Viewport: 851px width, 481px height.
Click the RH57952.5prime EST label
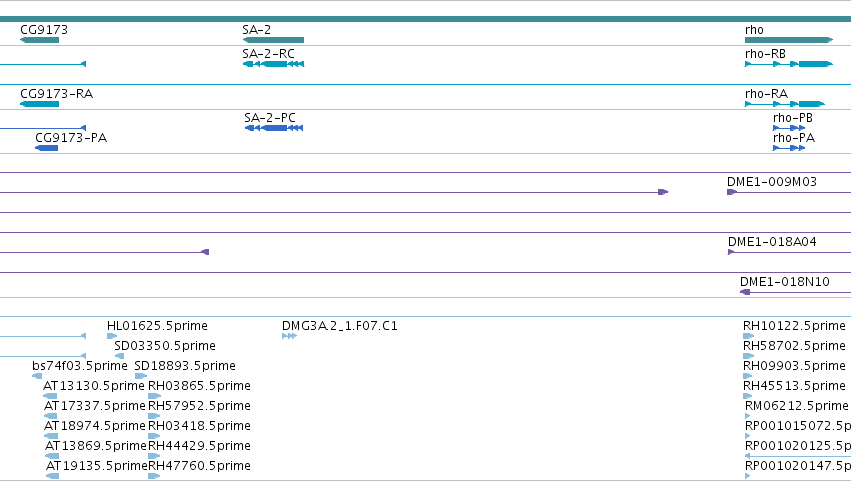tap(199, 406)
